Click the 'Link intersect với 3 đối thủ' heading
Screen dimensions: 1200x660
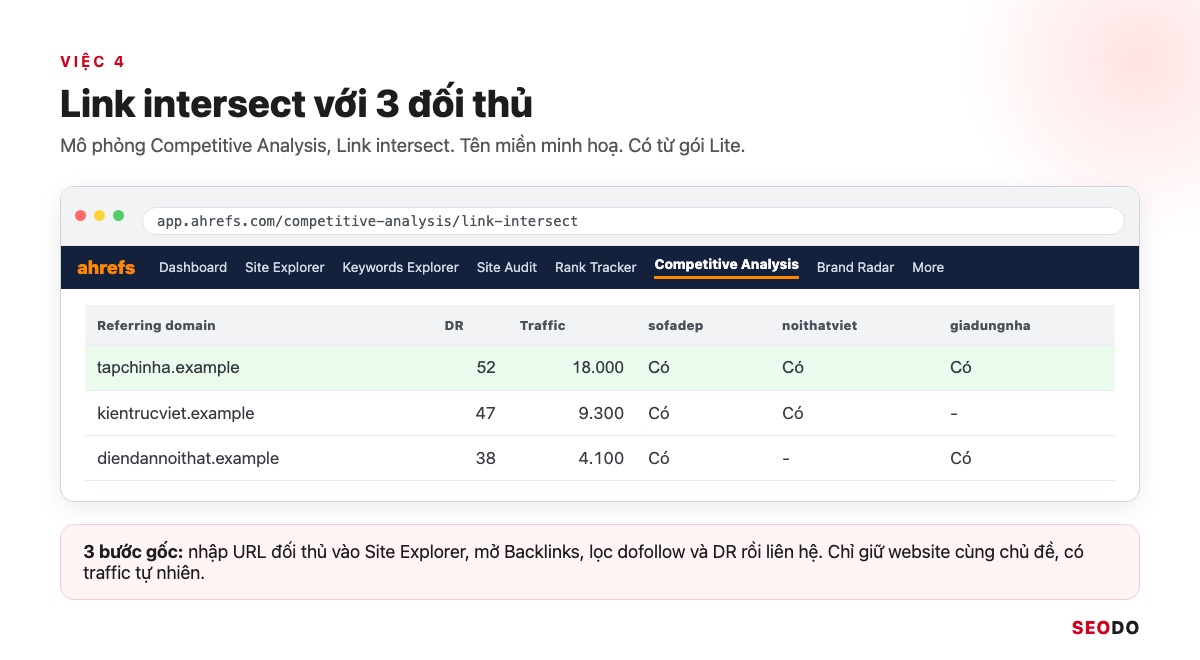click(296, 104)
